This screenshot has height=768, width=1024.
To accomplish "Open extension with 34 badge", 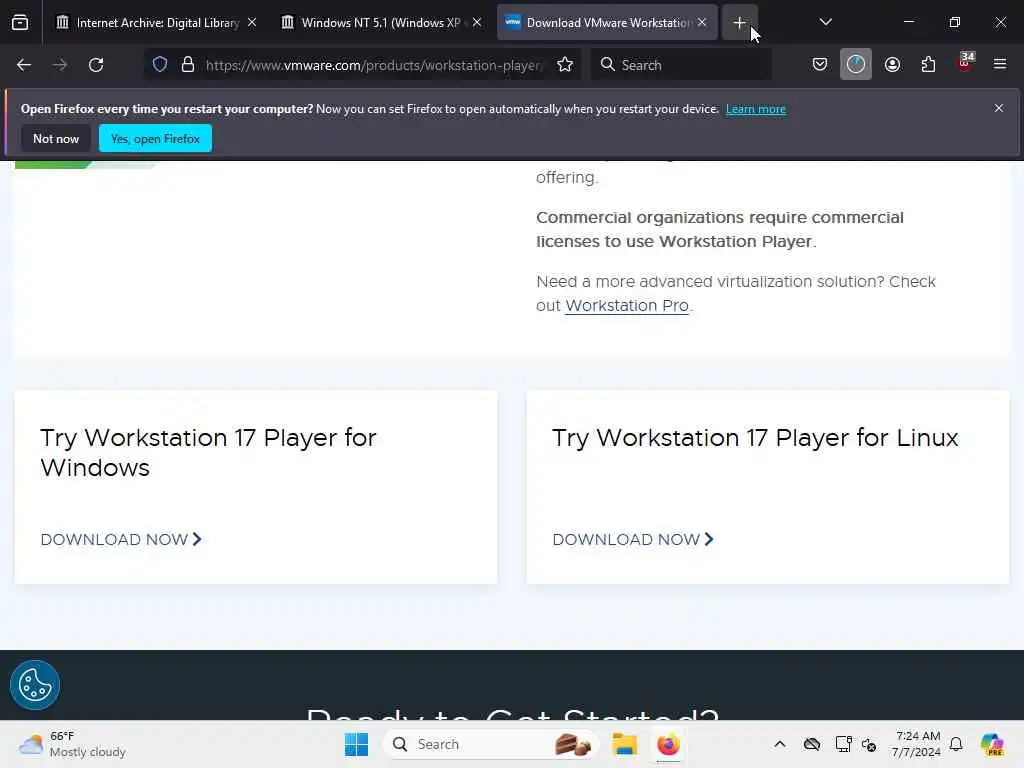I will click(x=965, y=63).
